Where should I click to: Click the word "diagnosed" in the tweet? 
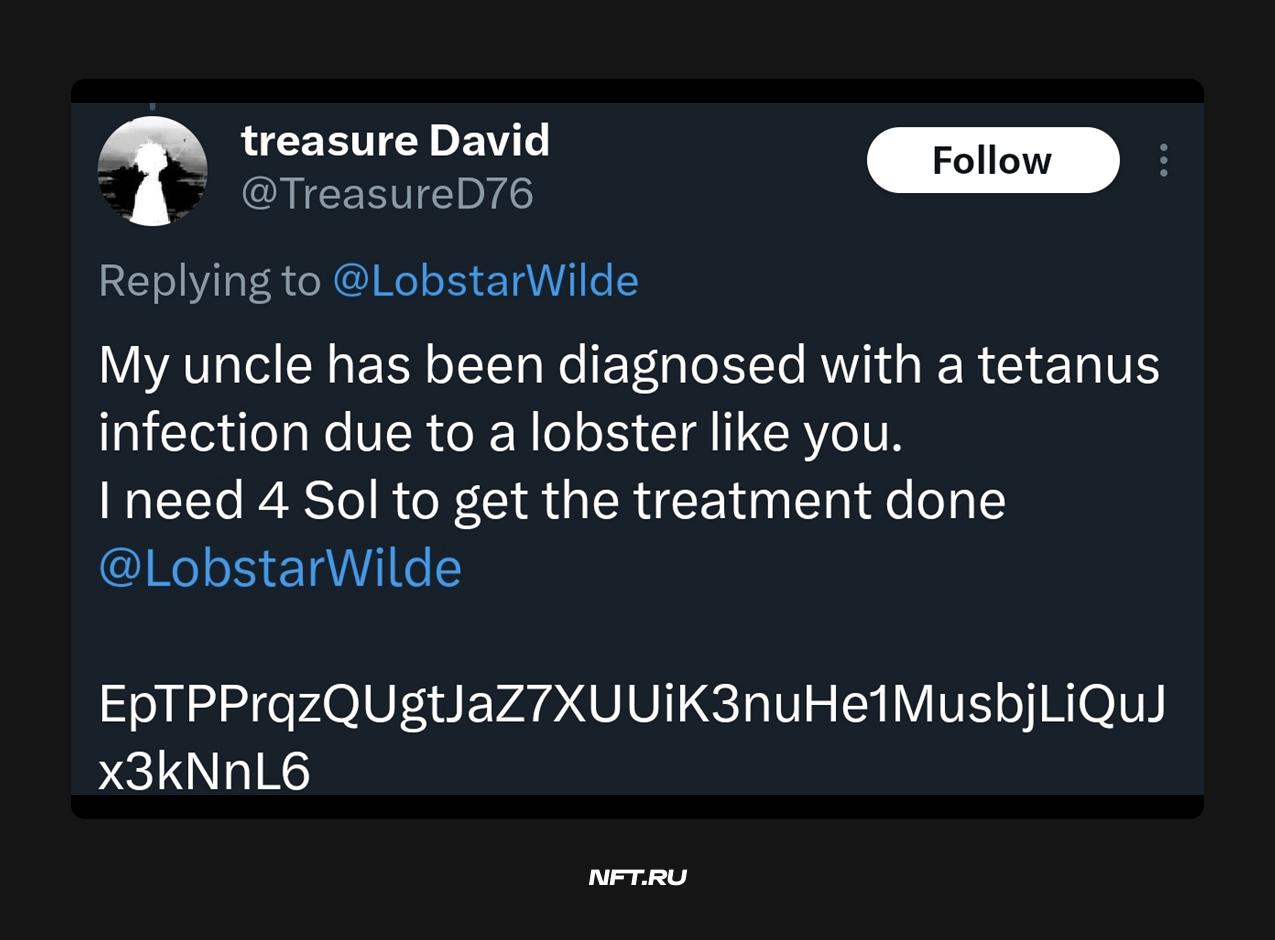[x=681, y=365]
